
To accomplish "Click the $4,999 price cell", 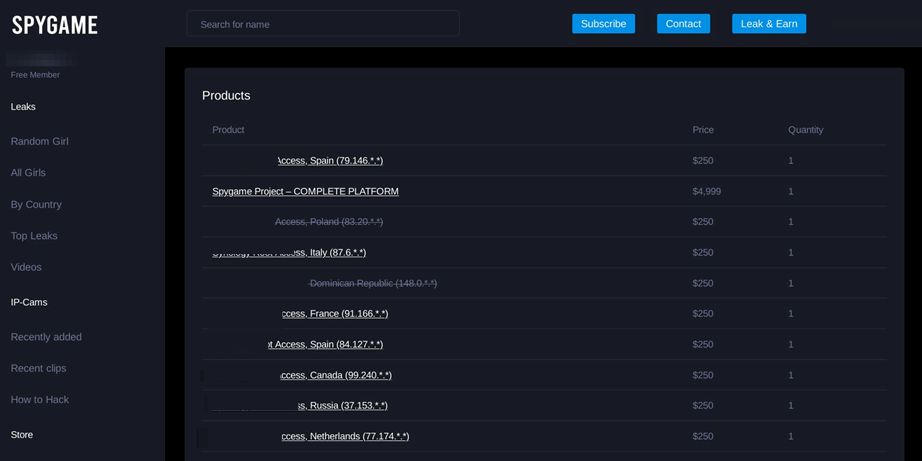I will click(x=706, y=191).
